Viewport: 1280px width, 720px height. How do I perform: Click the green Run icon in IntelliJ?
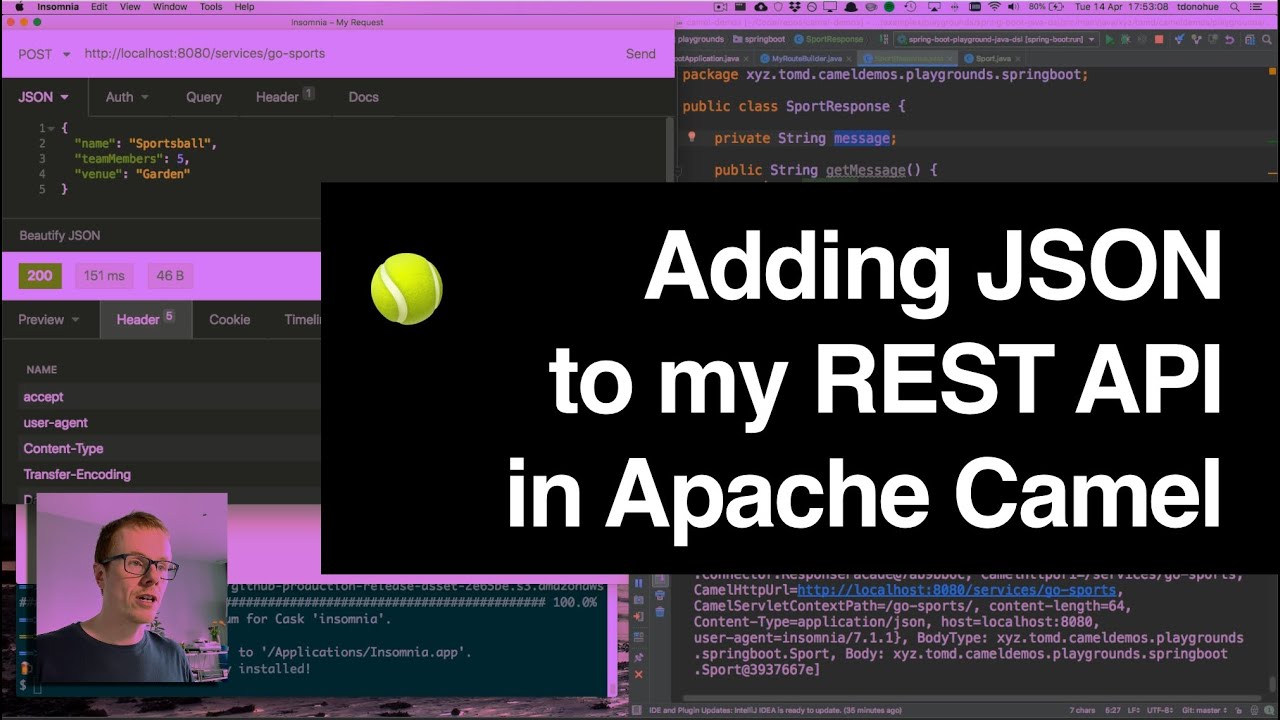pyautogui.click(x=1110, y=39)
